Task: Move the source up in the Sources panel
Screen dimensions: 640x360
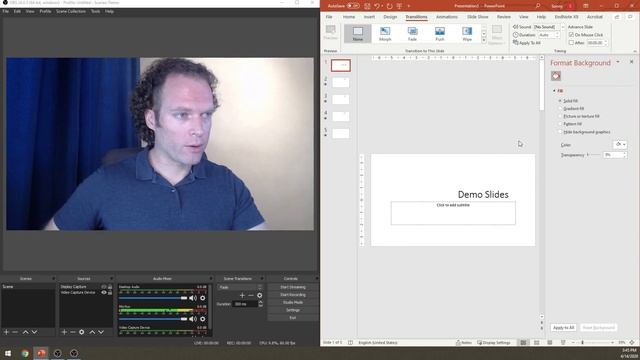Action: click(92, 332)
